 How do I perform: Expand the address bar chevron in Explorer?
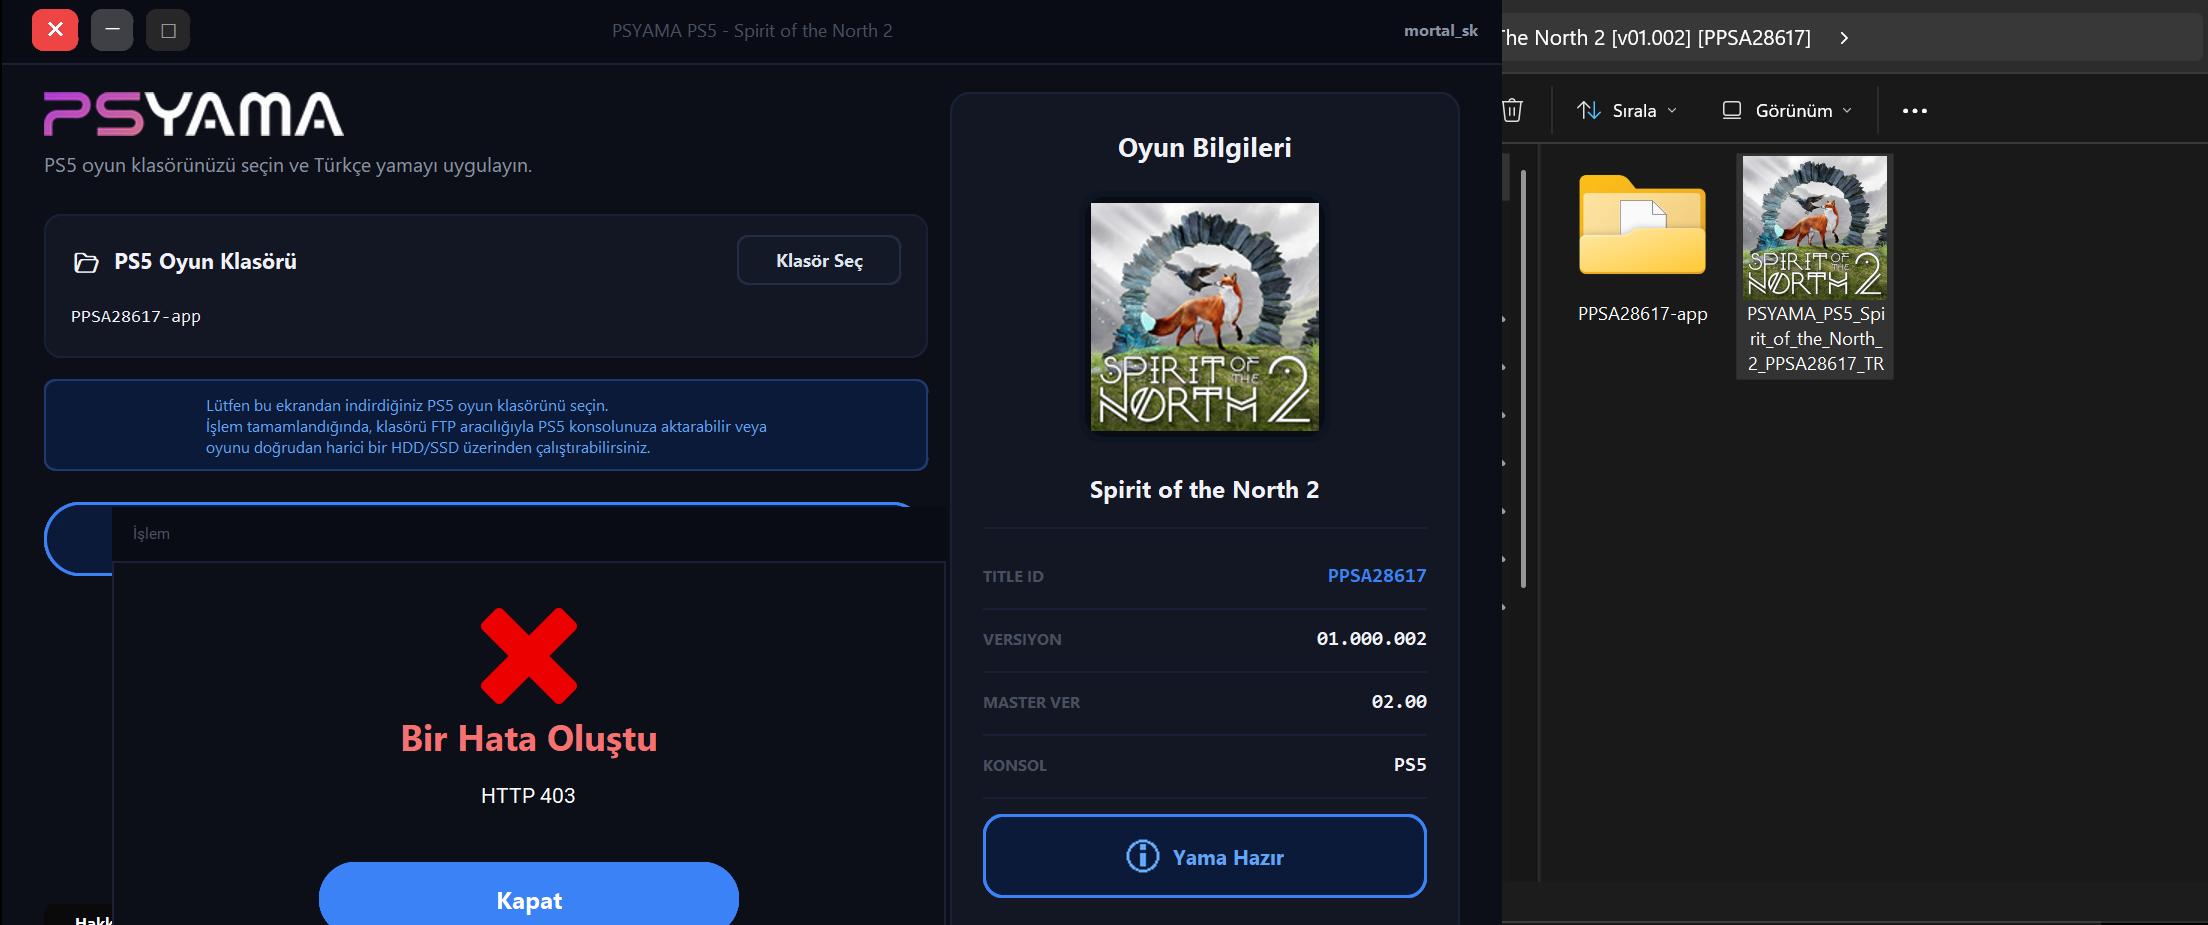click(x=1844, y=38)
